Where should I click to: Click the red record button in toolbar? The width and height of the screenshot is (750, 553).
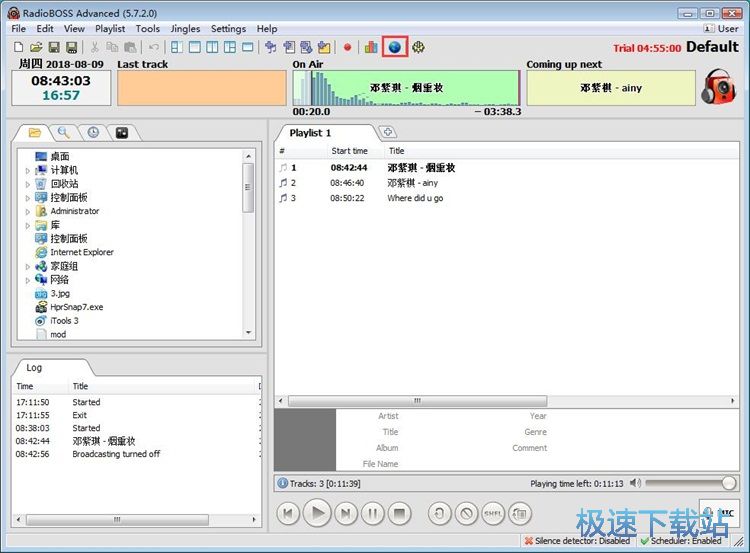pos(348,47)
